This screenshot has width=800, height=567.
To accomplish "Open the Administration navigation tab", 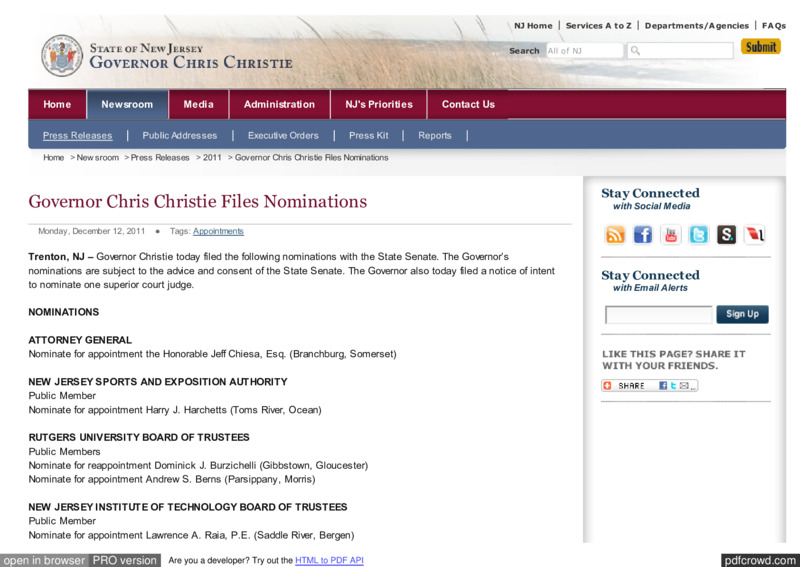I will point(279,105).
